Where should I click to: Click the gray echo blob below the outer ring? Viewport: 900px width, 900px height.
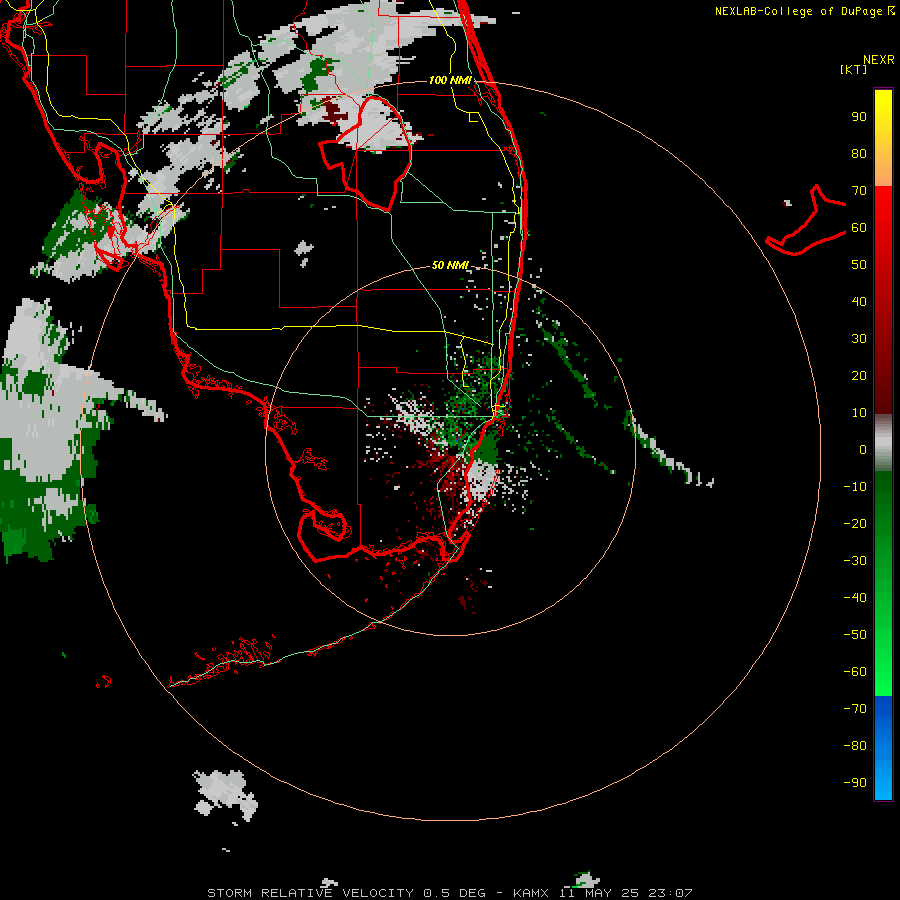click(226, 796)
